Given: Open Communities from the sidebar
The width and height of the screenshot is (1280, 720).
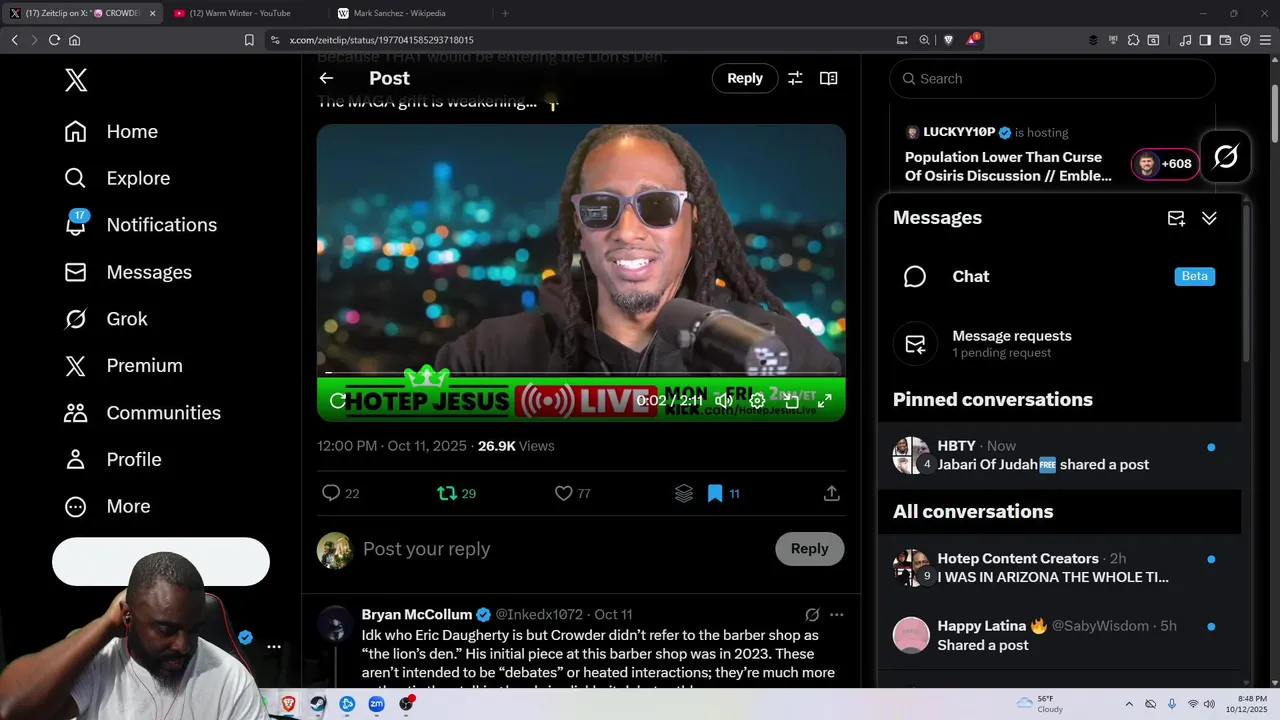Looking at the screenshot, I should pos(142,413).
